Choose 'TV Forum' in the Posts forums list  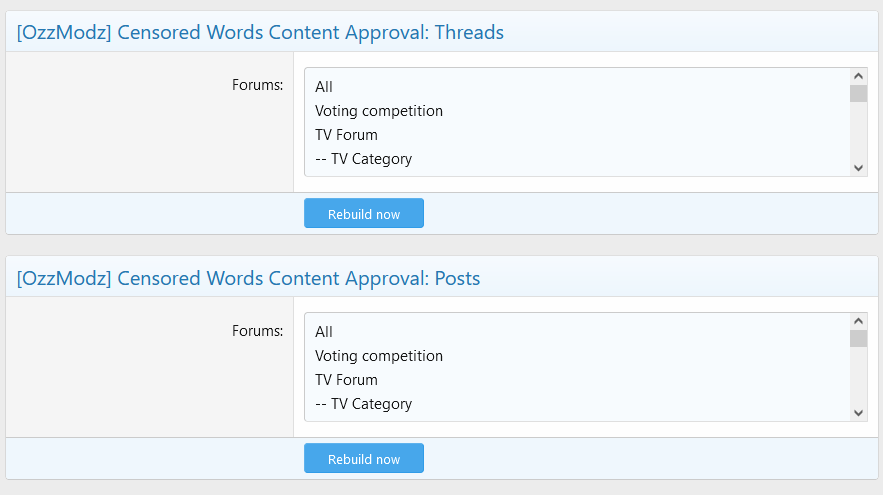(x=346, y=380)
